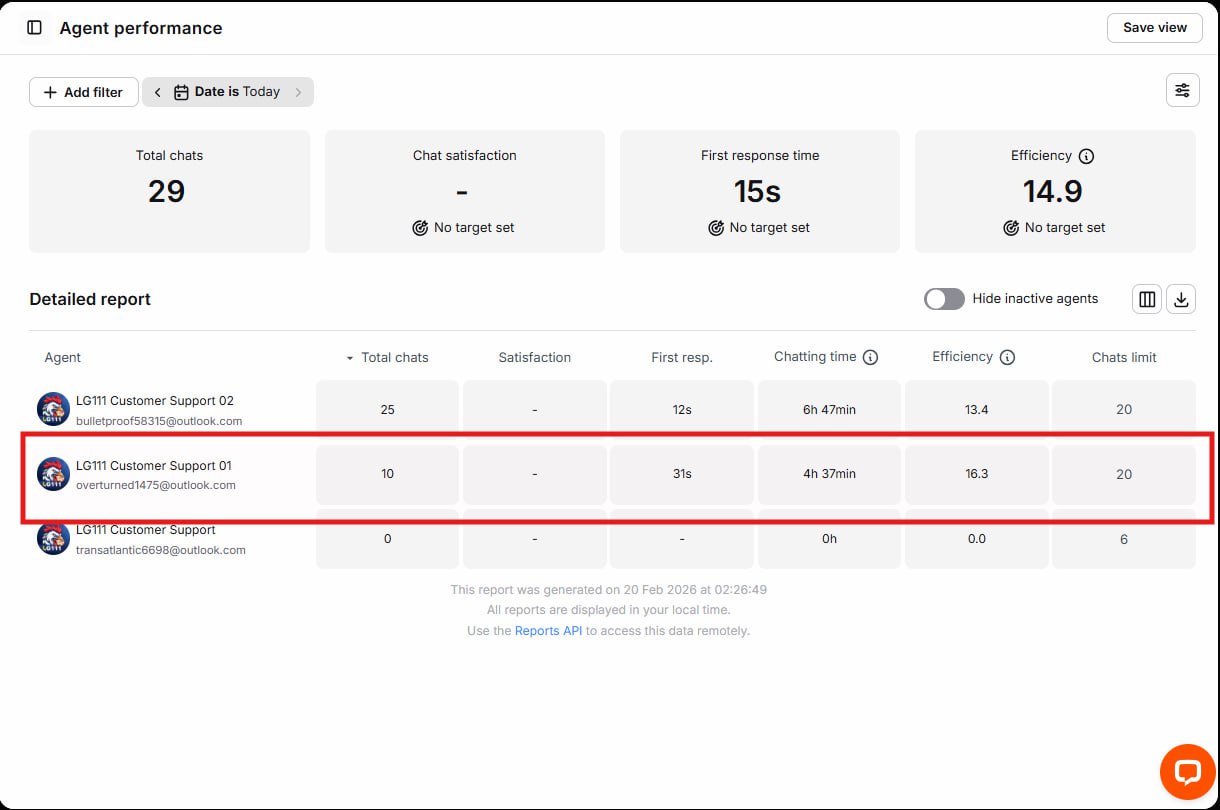Viewport: 1220px width, 810px height.
Task: Go to next date with right chevron
Action: click(298, 92)
